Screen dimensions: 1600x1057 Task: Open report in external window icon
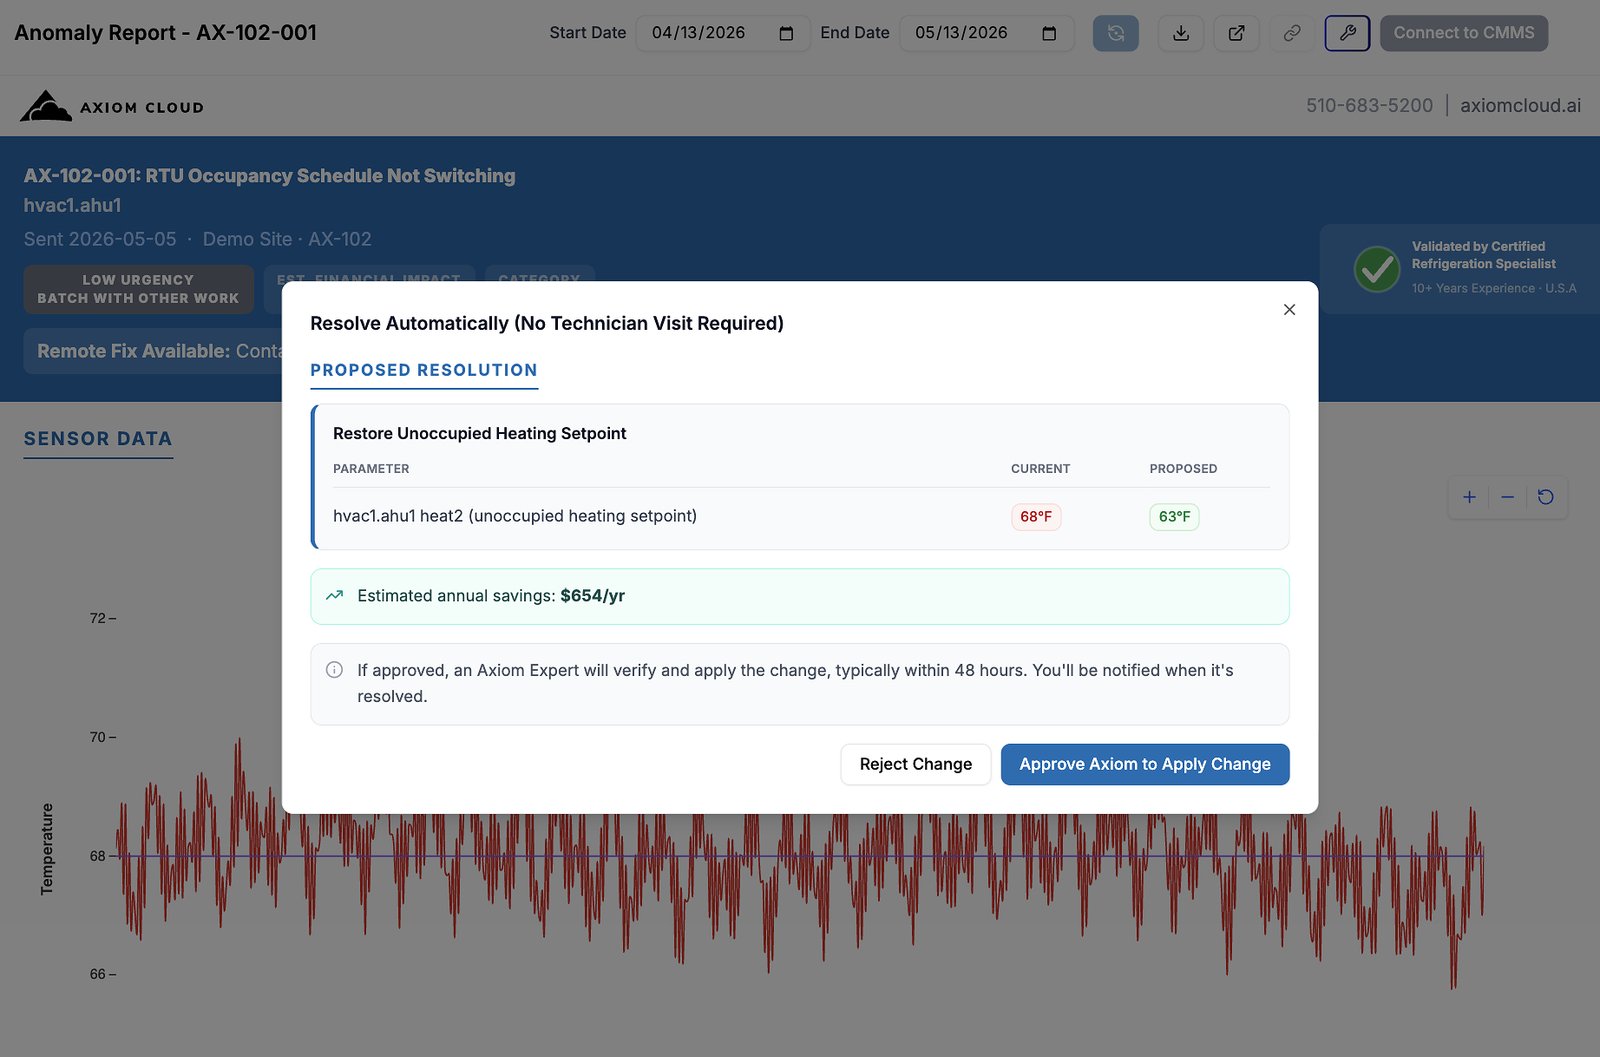[1237, 33]
